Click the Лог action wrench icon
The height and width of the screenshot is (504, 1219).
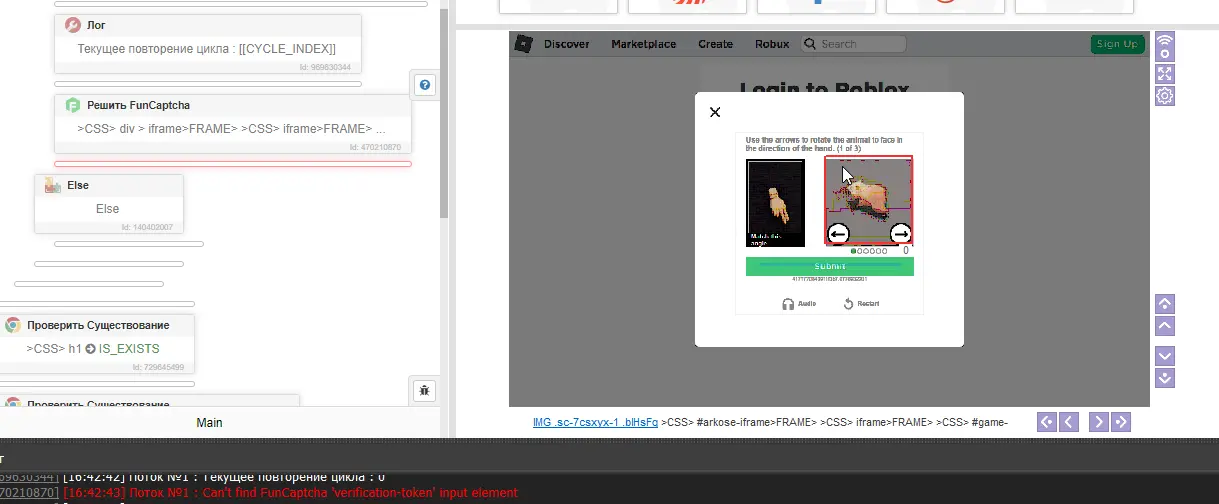[72, 25]
